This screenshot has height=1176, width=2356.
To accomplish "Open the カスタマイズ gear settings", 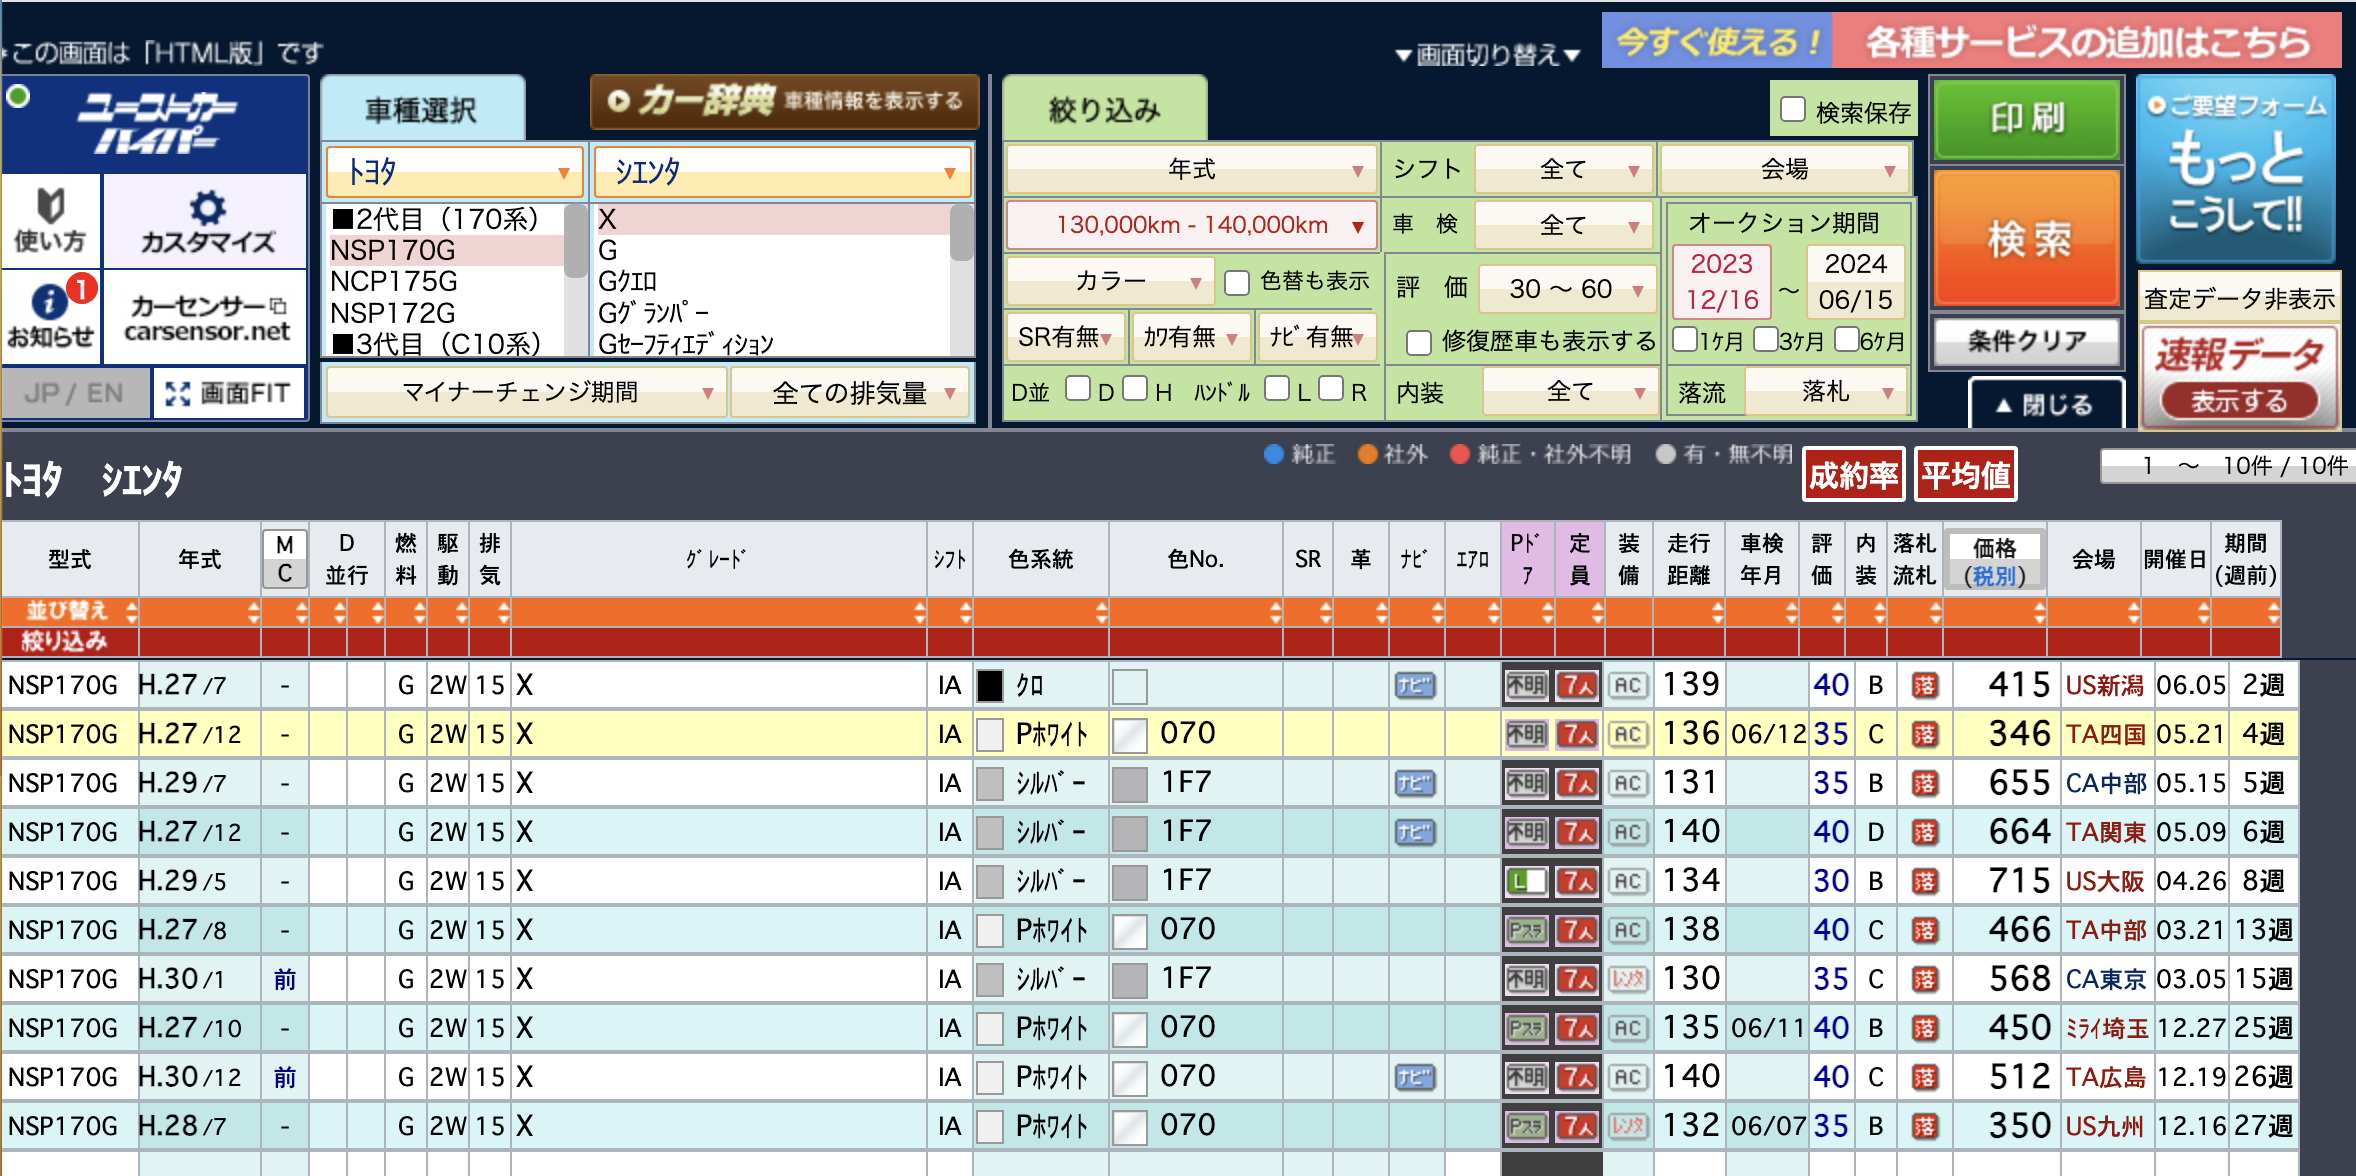I will click(x=206, y=220).
